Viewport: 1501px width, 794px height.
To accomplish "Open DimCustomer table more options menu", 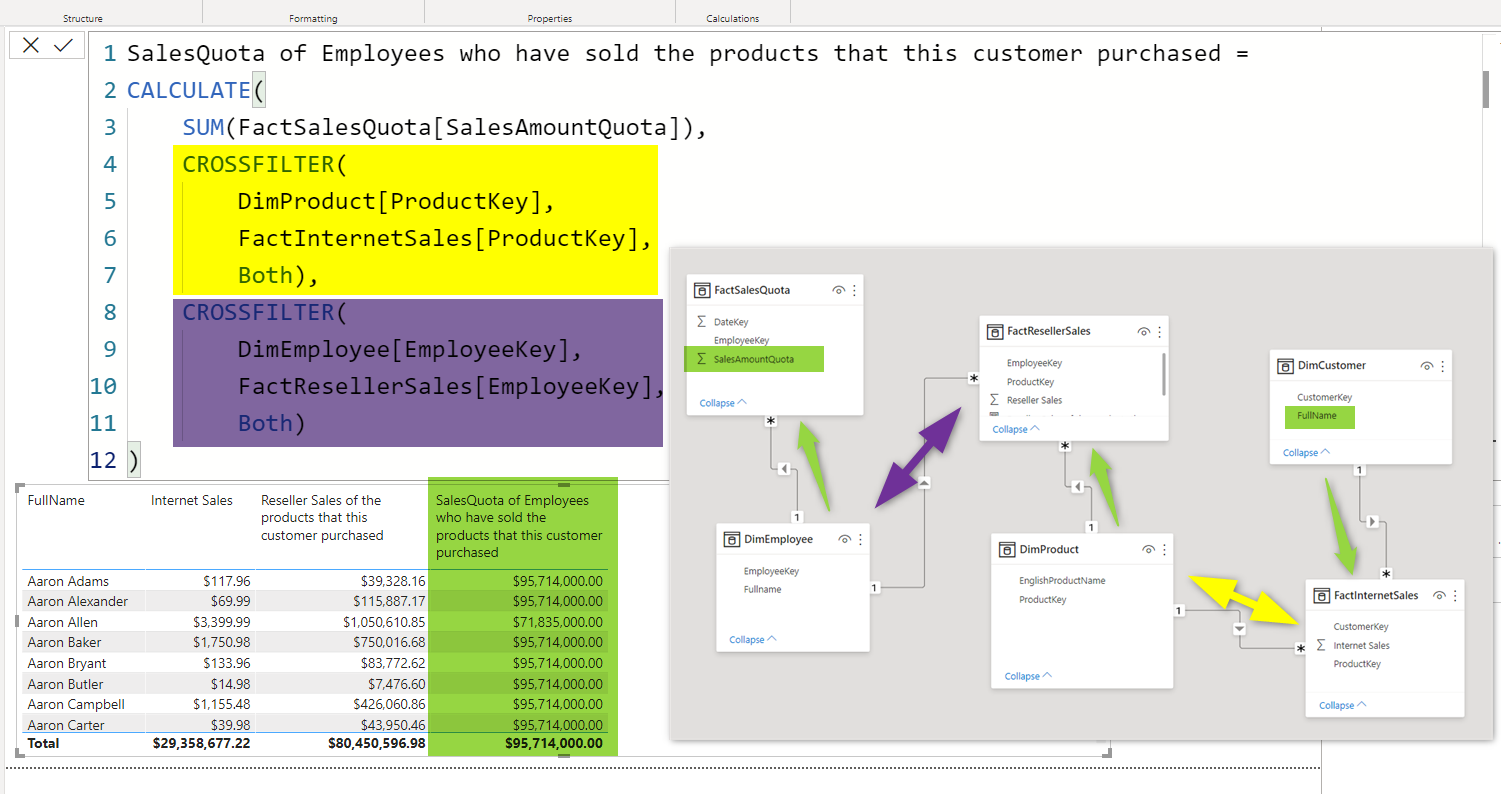I will pos(1442,366).
